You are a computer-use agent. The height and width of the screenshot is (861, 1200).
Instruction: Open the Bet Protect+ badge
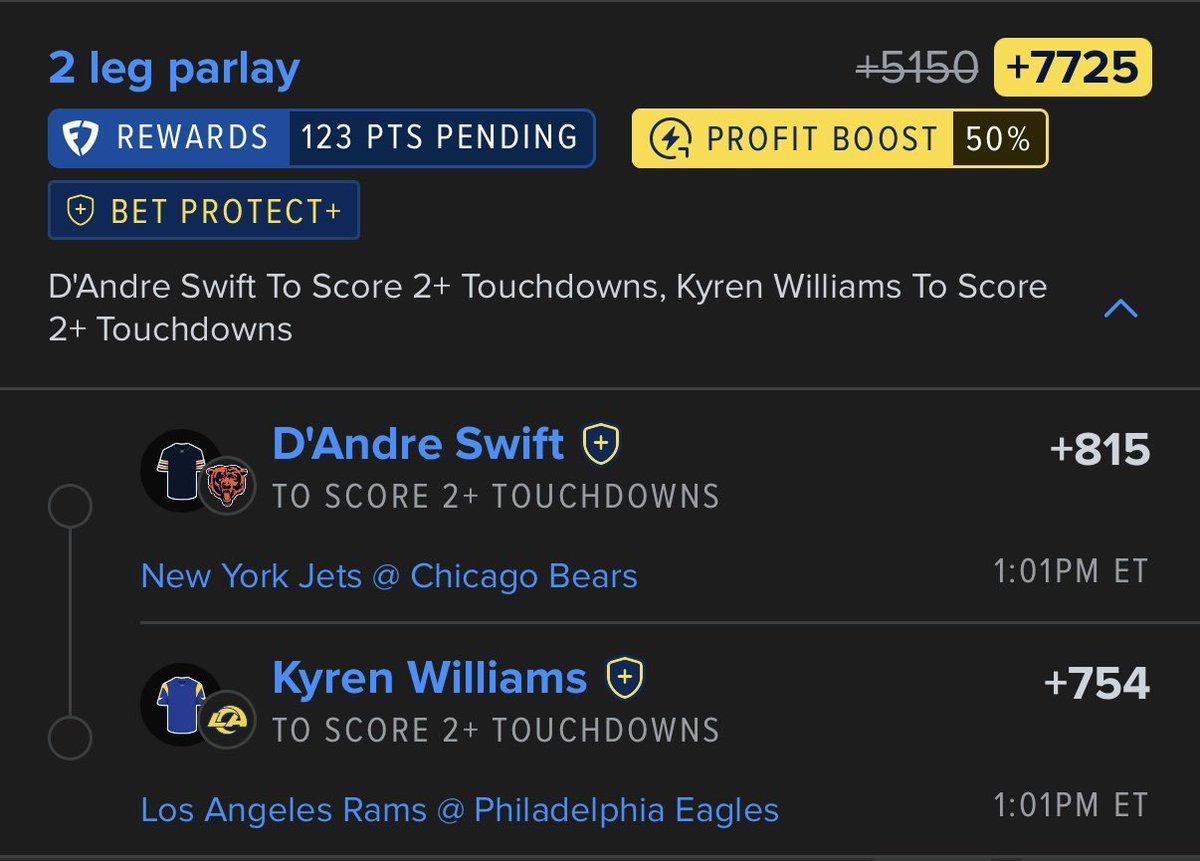pos(204,211)
